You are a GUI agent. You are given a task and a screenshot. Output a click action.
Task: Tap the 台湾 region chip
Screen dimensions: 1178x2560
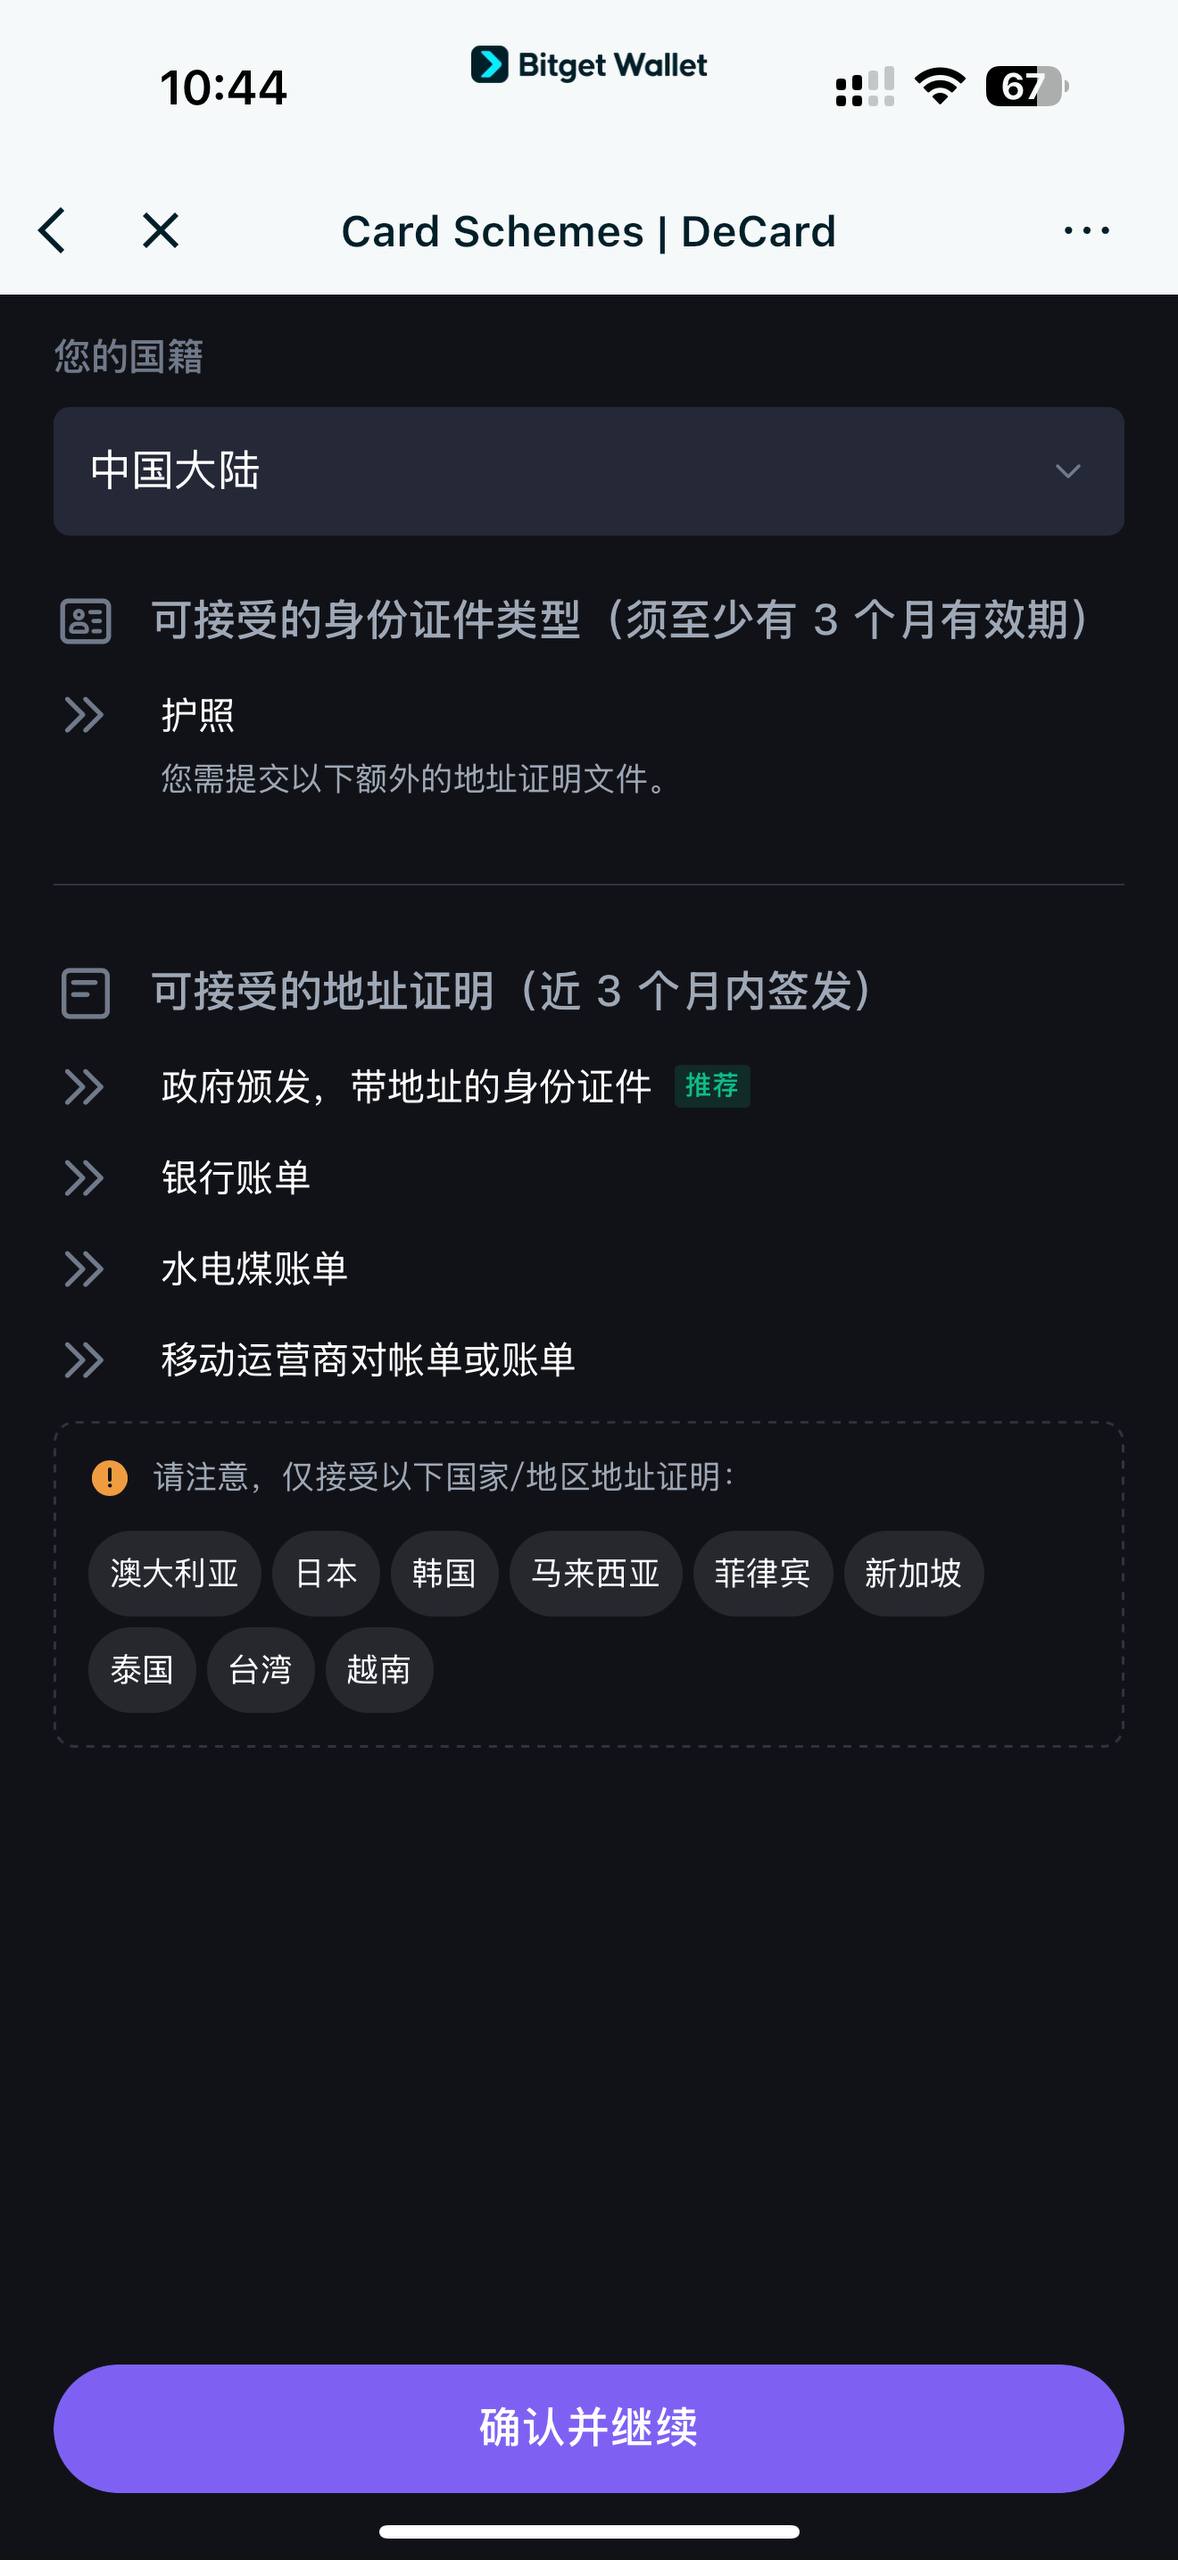click(x=260, y=1670)
